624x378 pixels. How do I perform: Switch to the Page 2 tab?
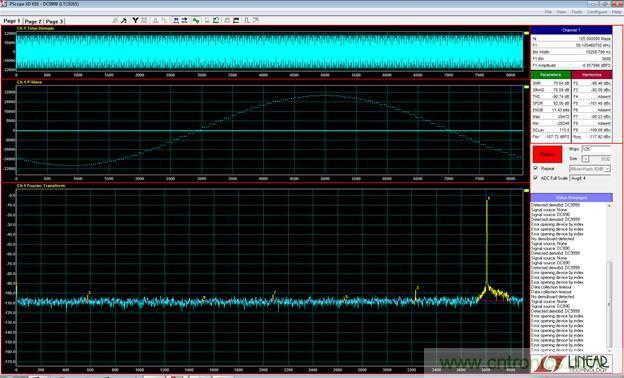pos(33,21)
